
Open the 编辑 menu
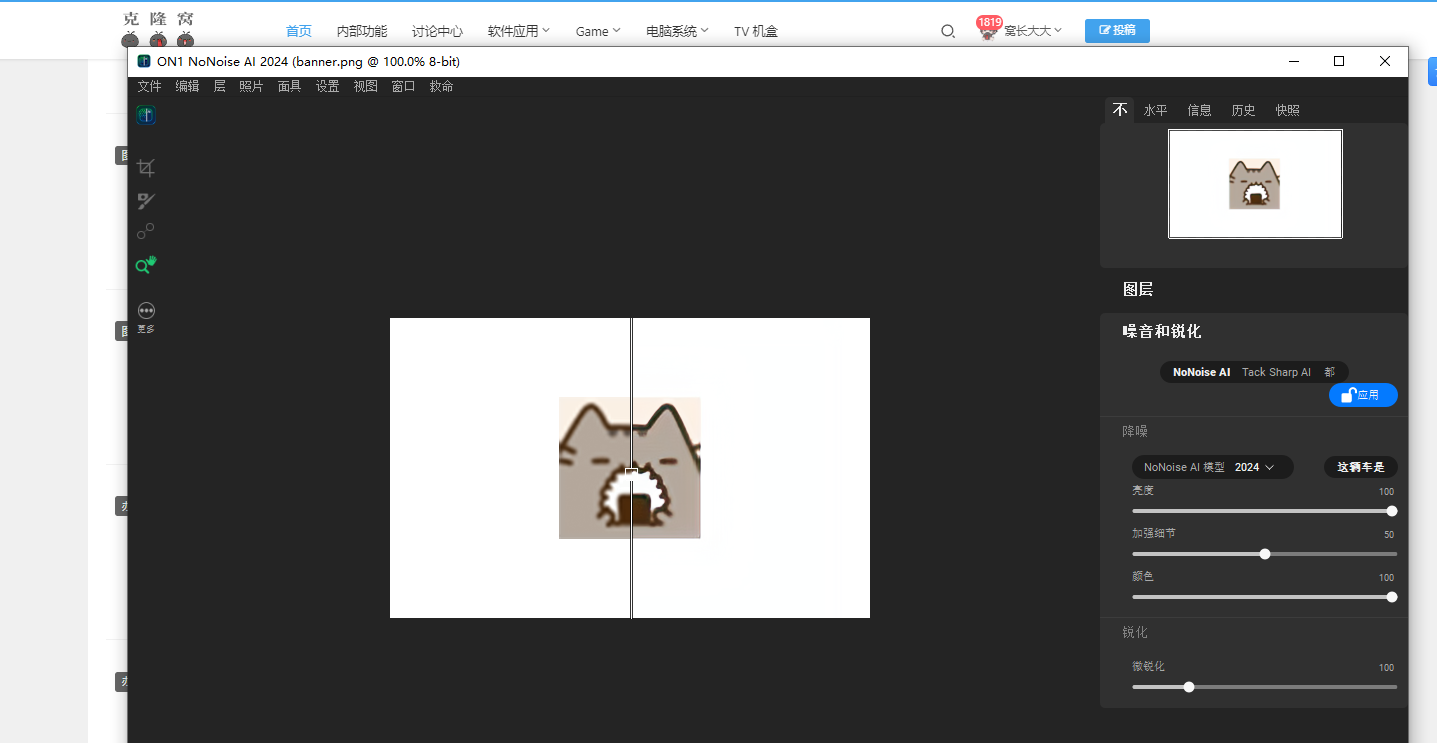point(187,87)
